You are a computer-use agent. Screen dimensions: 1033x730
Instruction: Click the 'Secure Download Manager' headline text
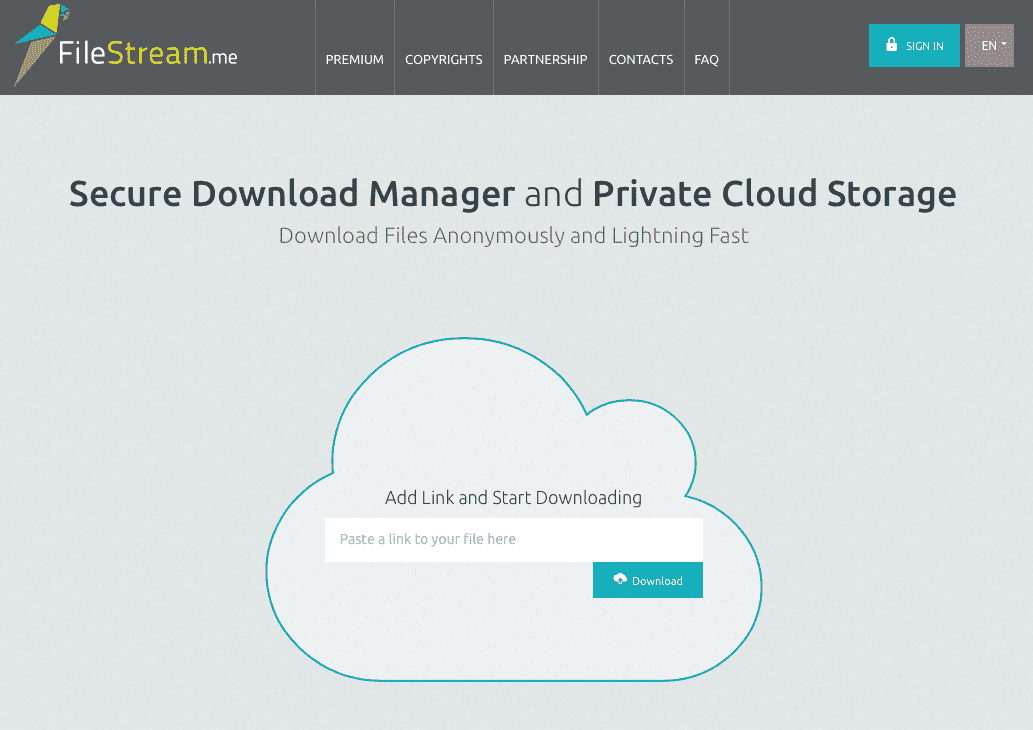pyautogui.click(x=291, y=193)
